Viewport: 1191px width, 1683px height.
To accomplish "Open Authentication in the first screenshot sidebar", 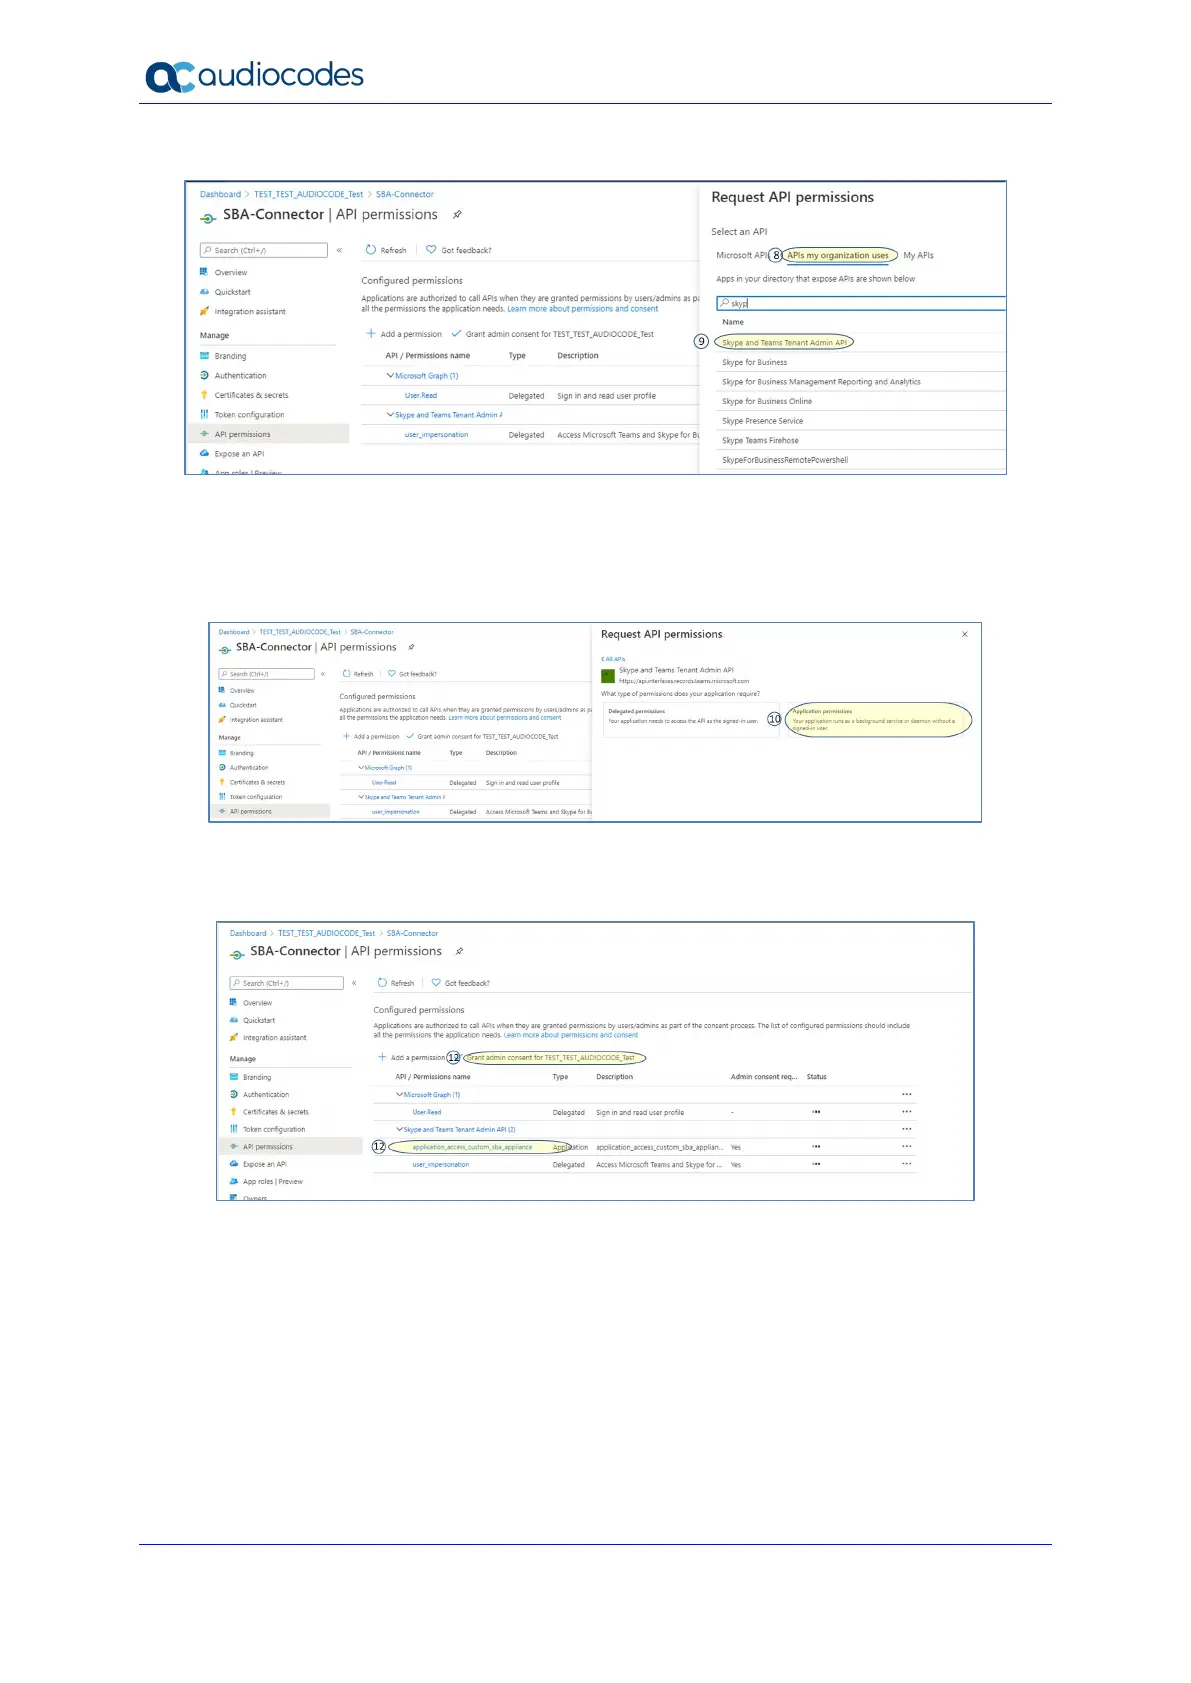I will 240,375.
